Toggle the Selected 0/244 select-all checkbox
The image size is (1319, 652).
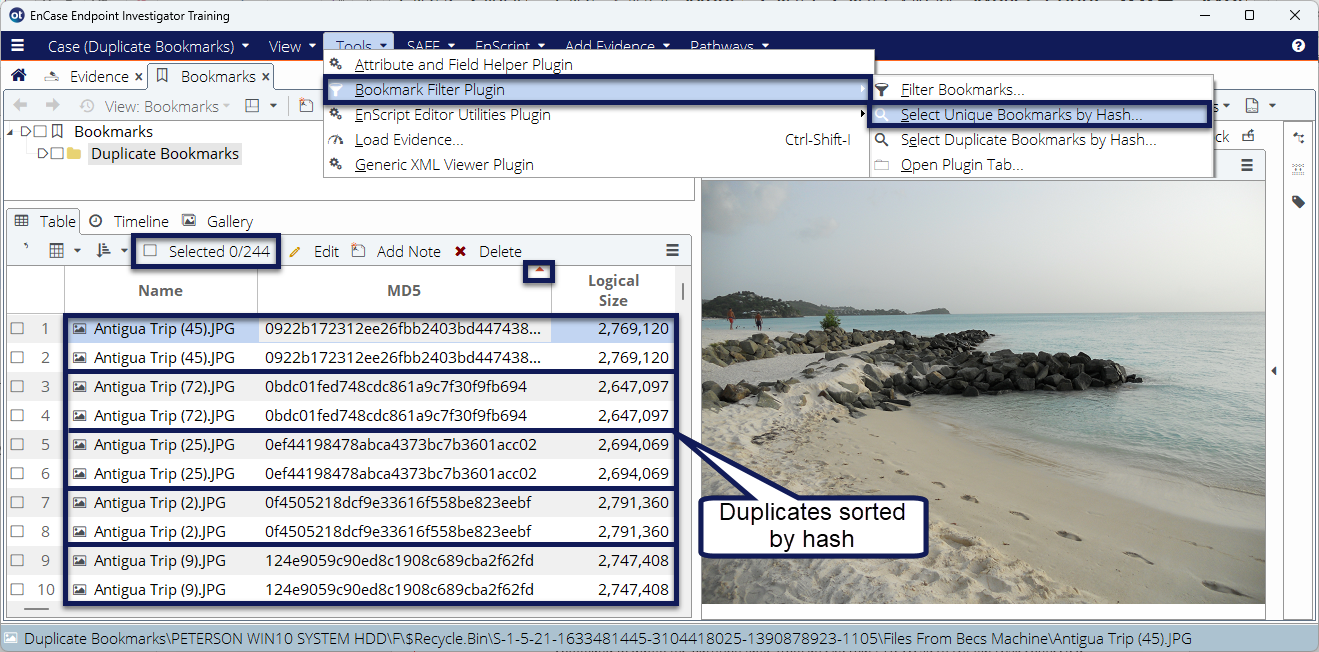click(150, 251)
